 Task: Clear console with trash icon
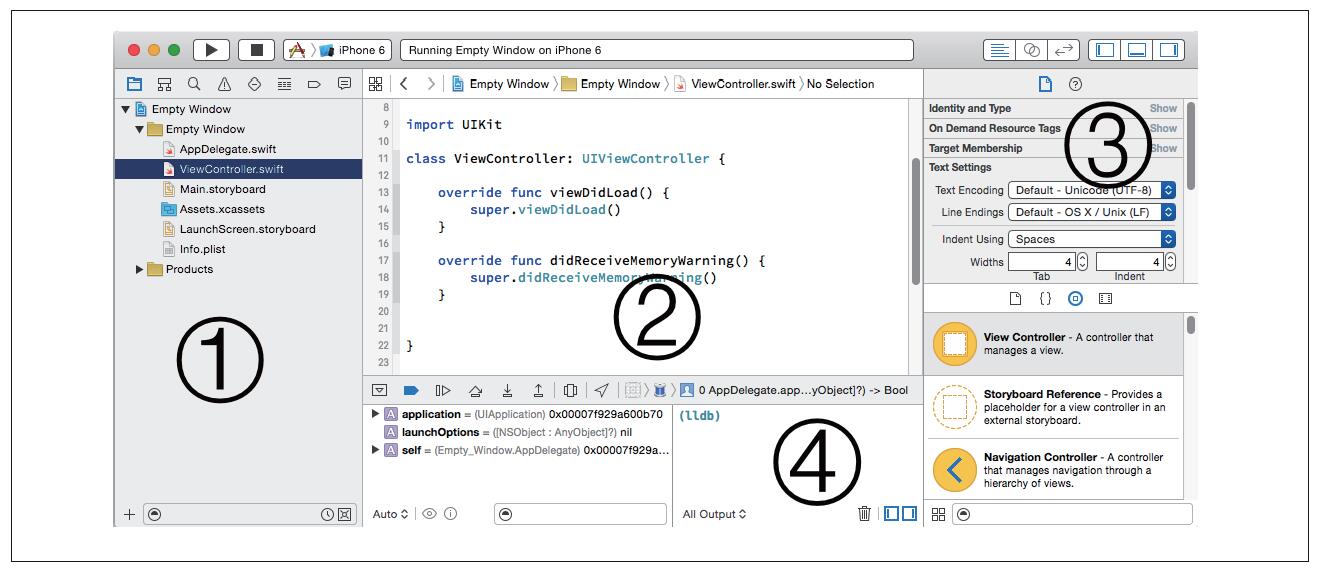(865, 514)
